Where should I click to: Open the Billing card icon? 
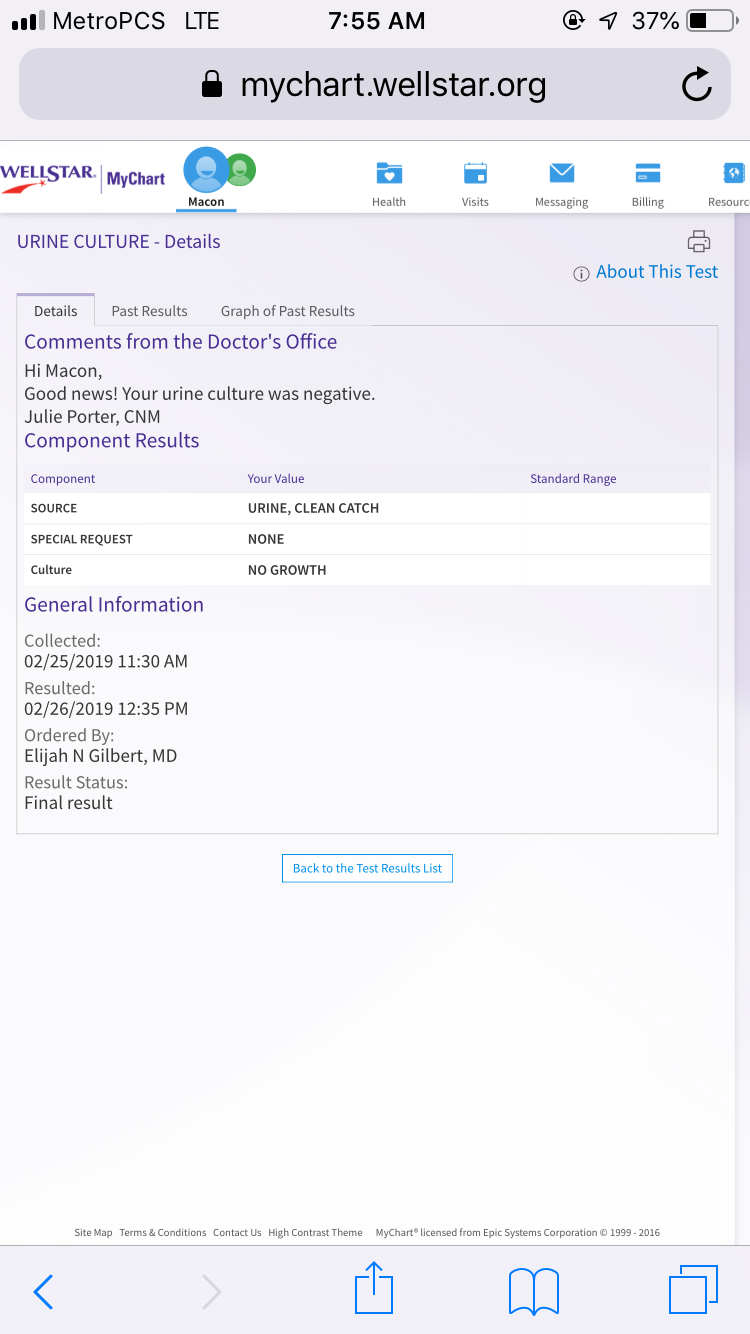point(647,174)
